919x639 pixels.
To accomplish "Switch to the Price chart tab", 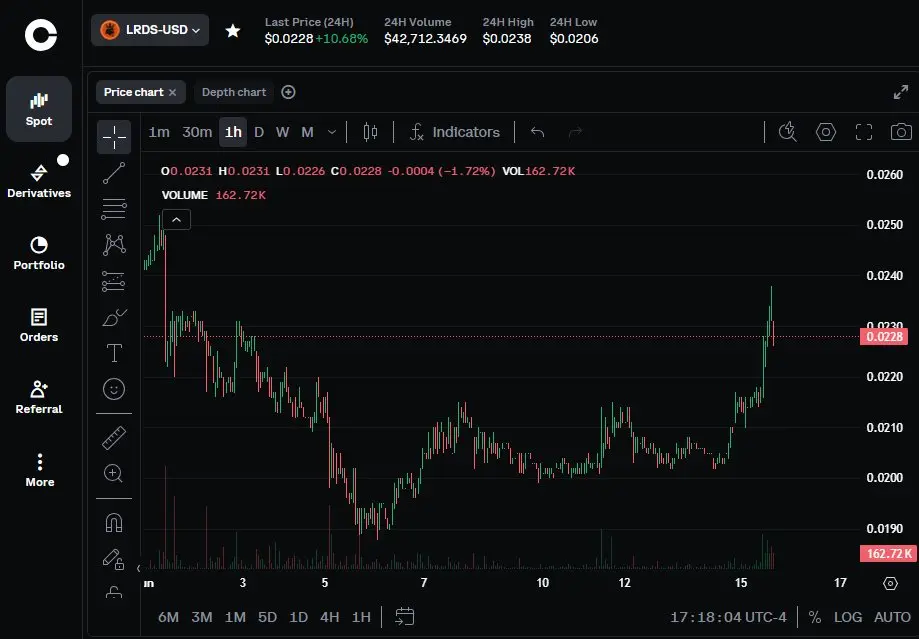I will [x=134, y=92].
